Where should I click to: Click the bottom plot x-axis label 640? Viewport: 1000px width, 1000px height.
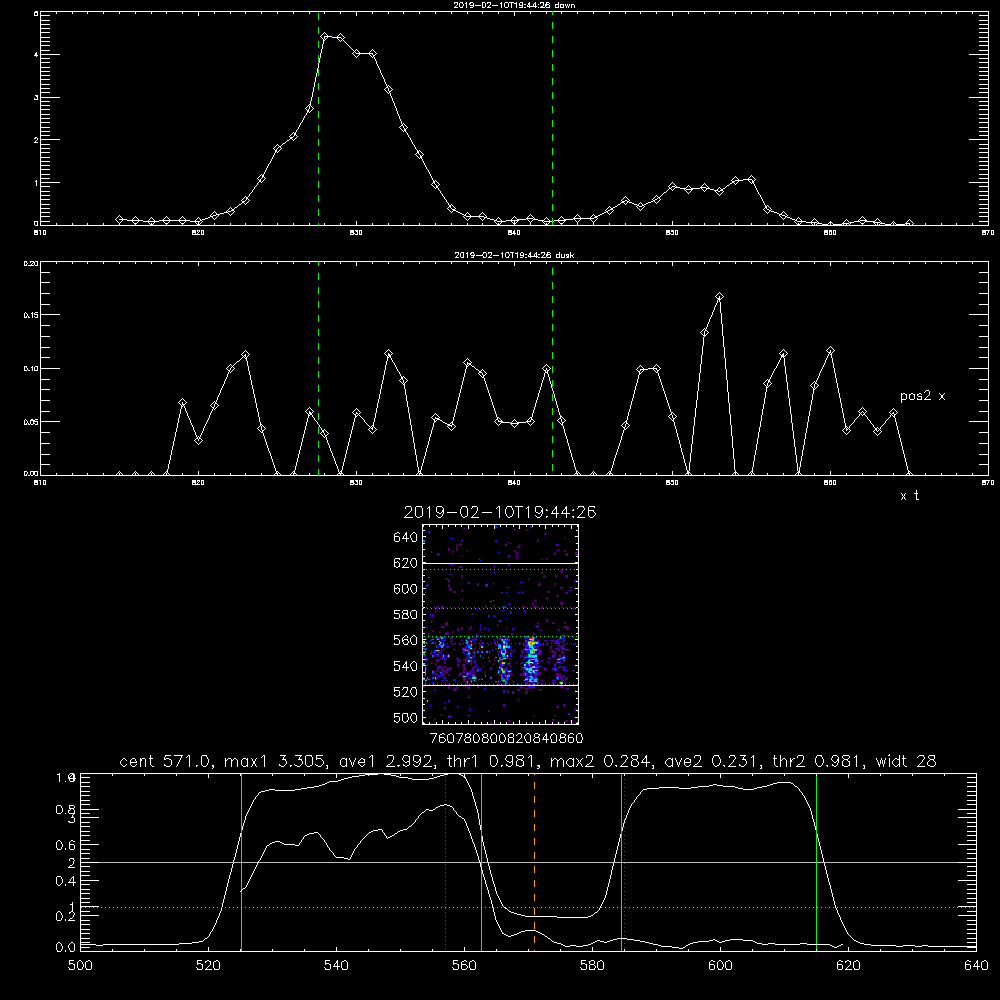[x=976, y=966]
